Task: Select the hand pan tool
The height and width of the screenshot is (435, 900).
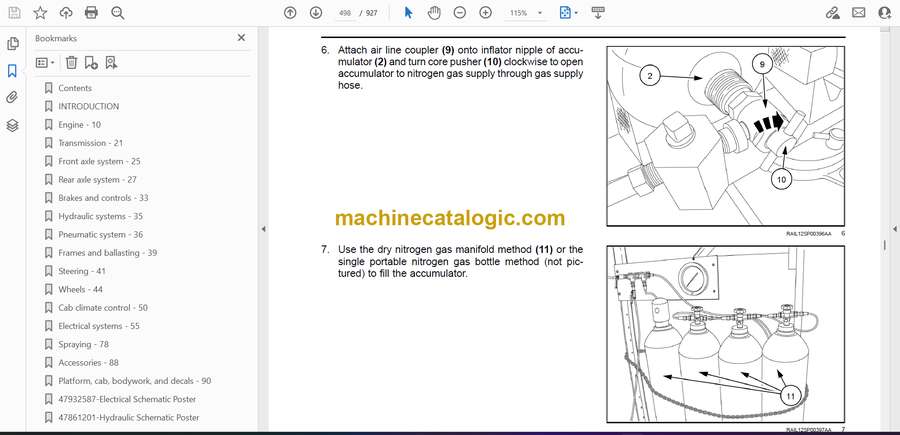Action: point(434,13)
